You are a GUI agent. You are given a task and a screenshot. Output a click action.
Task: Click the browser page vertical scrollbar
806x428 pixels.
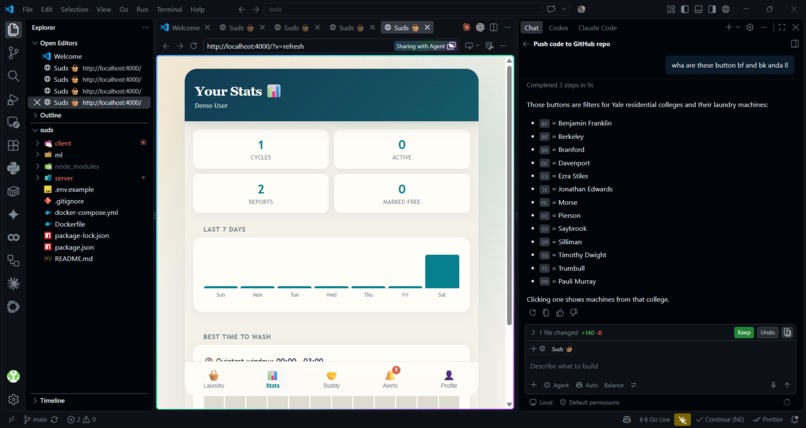tap(509, 195)
